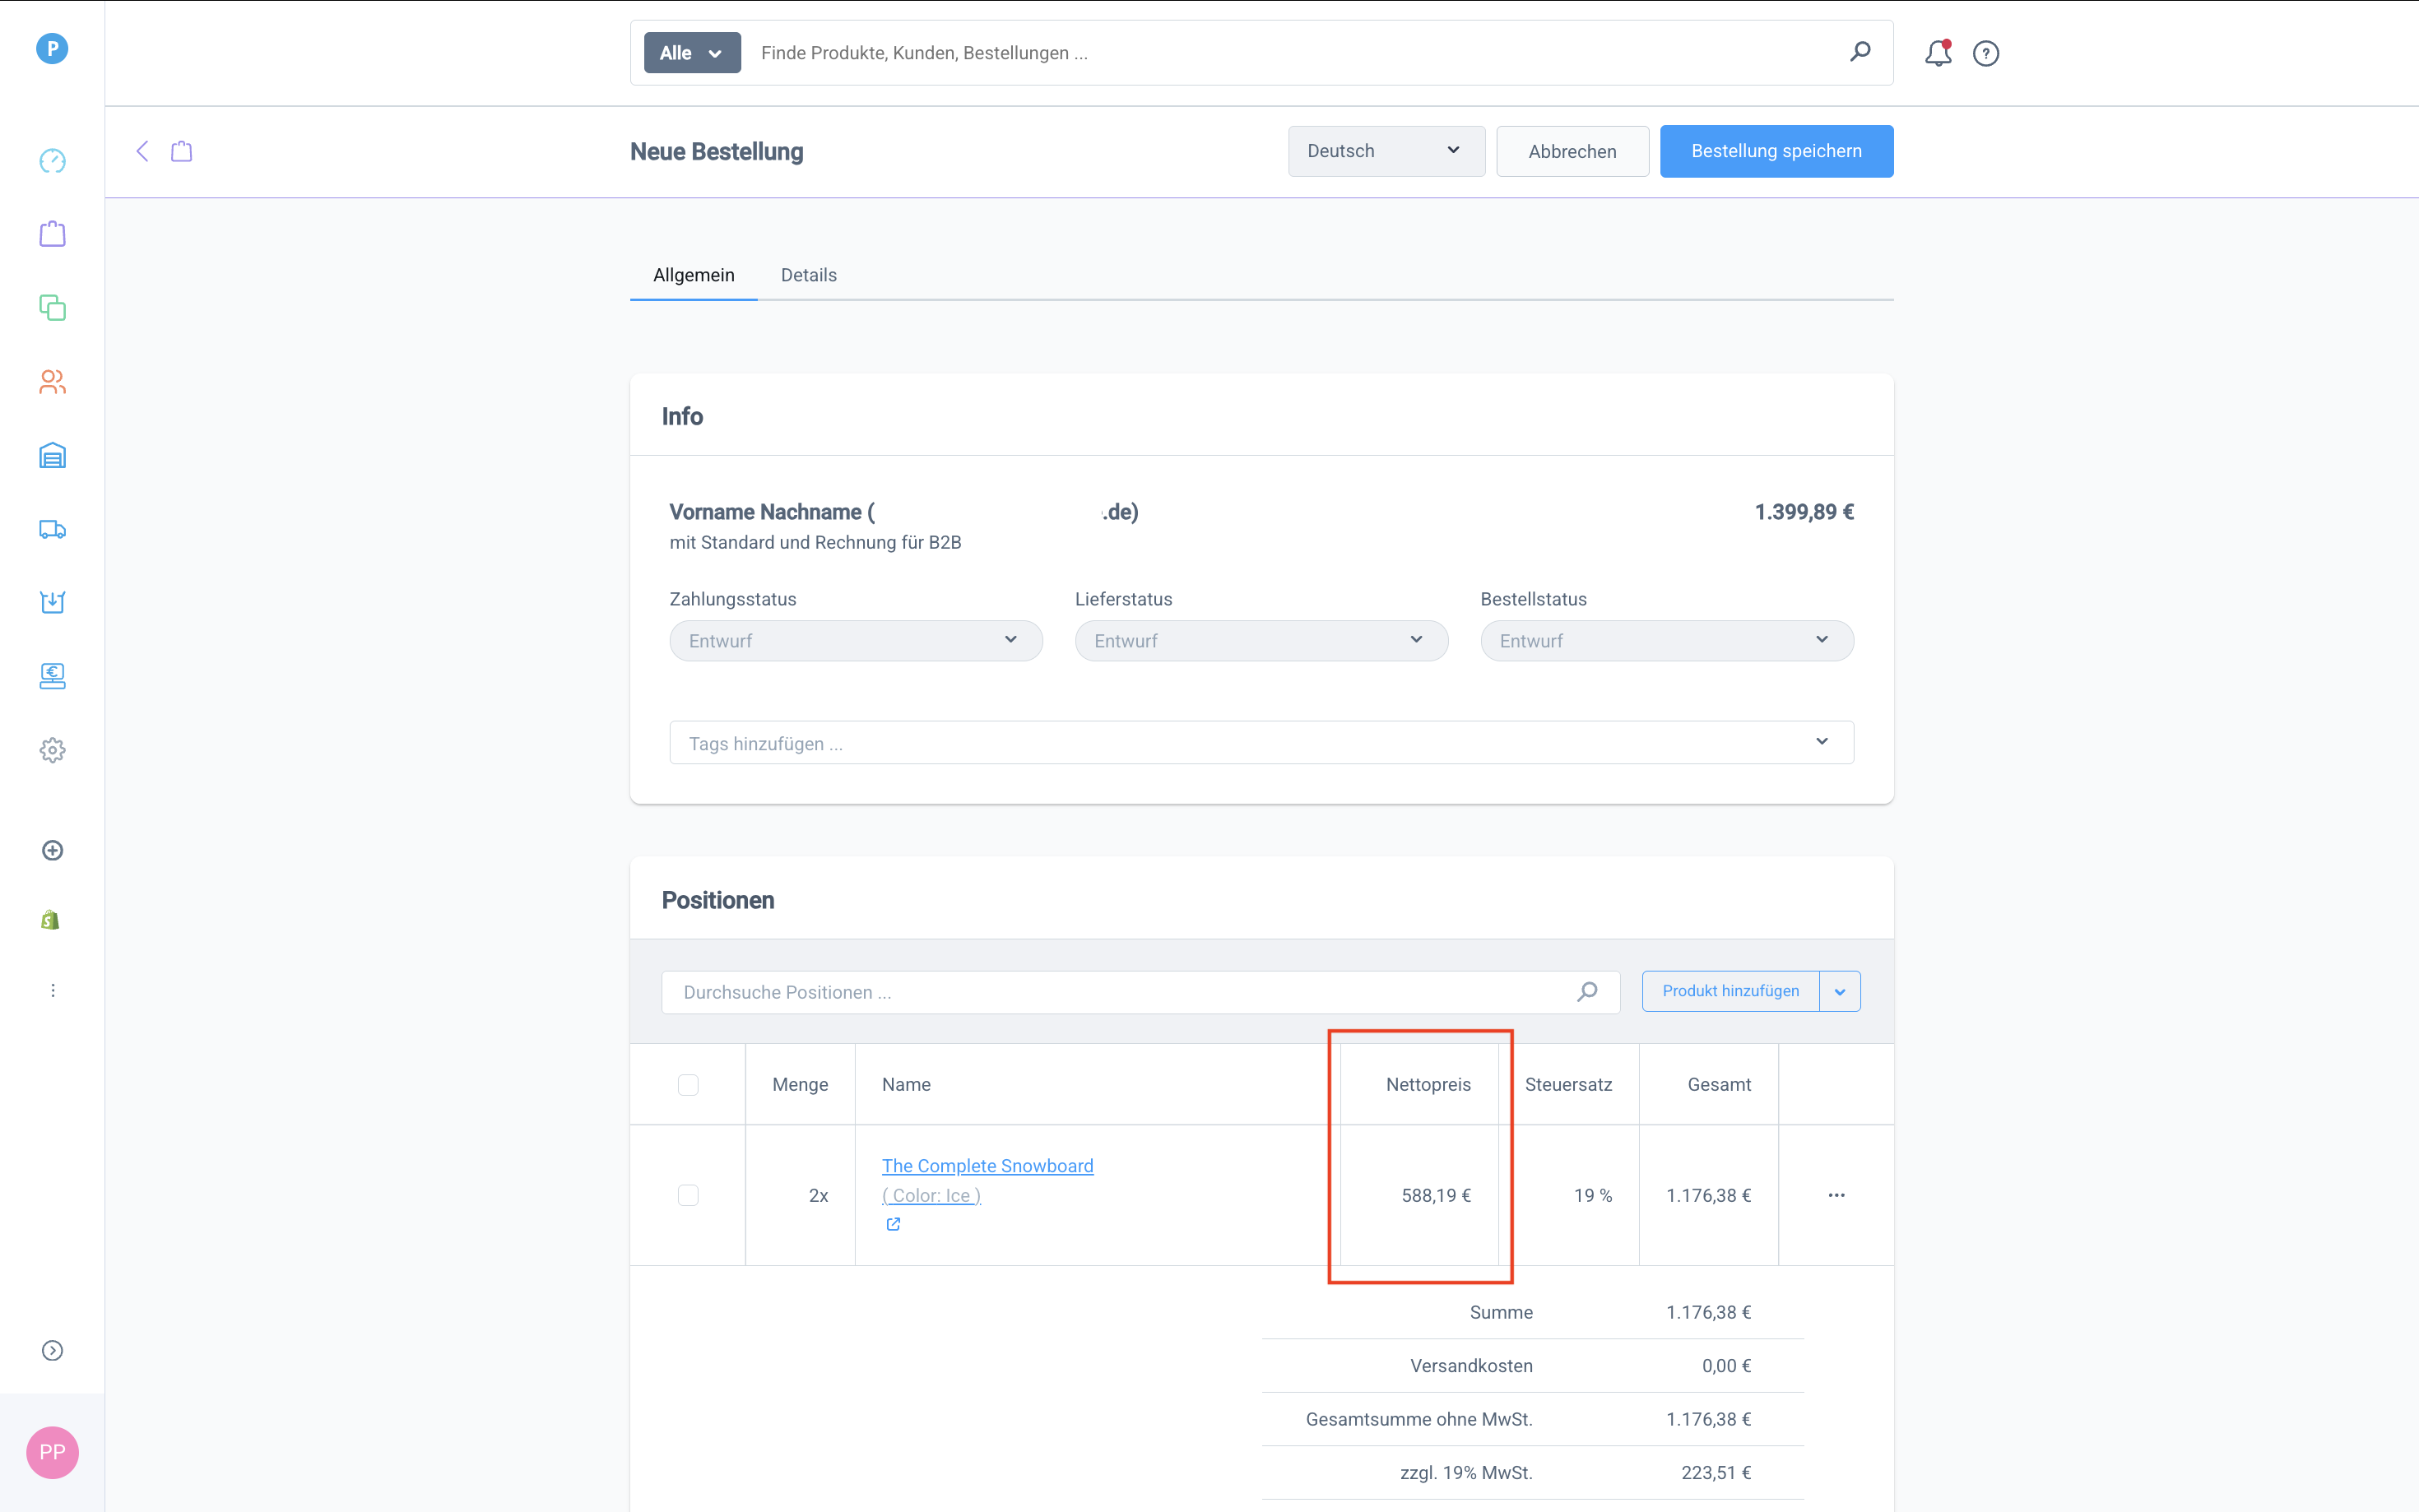Click the Bestellung speichern button
This screenshot has height=1512, width=2419.
pos(1775,151)
